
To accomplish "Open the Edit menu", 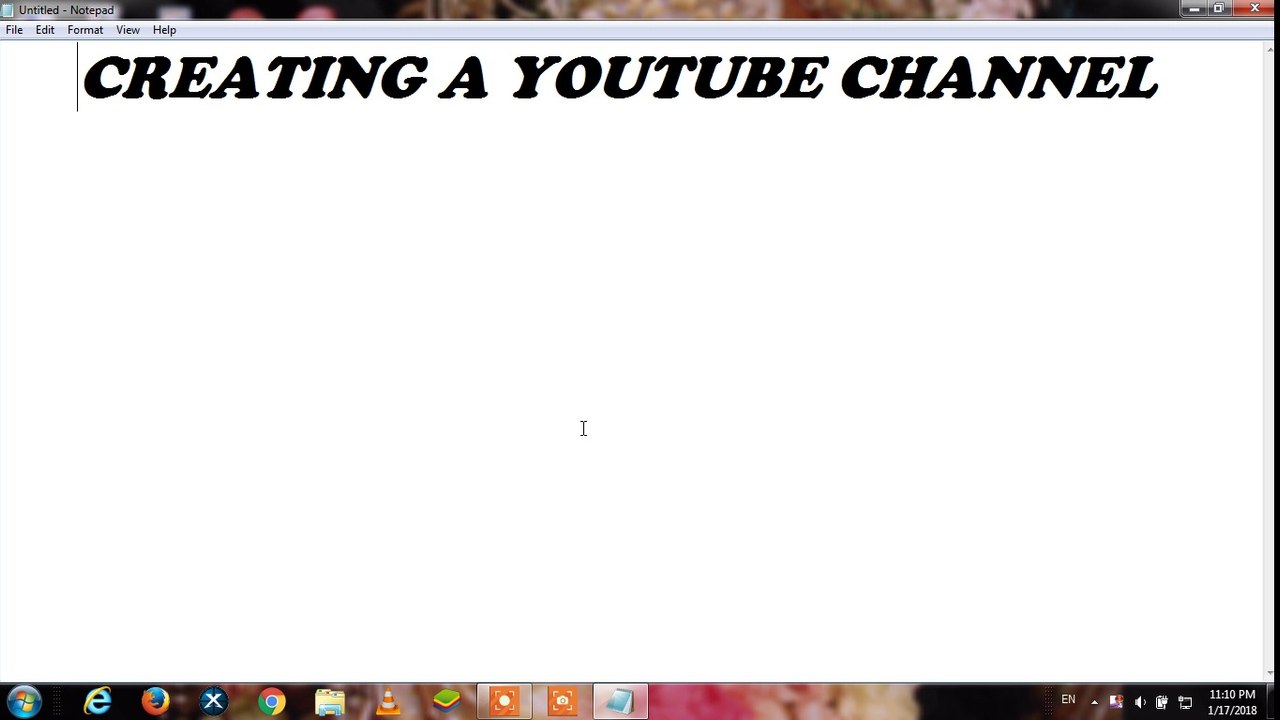I will pyautogui.click(x=45, y=30).
